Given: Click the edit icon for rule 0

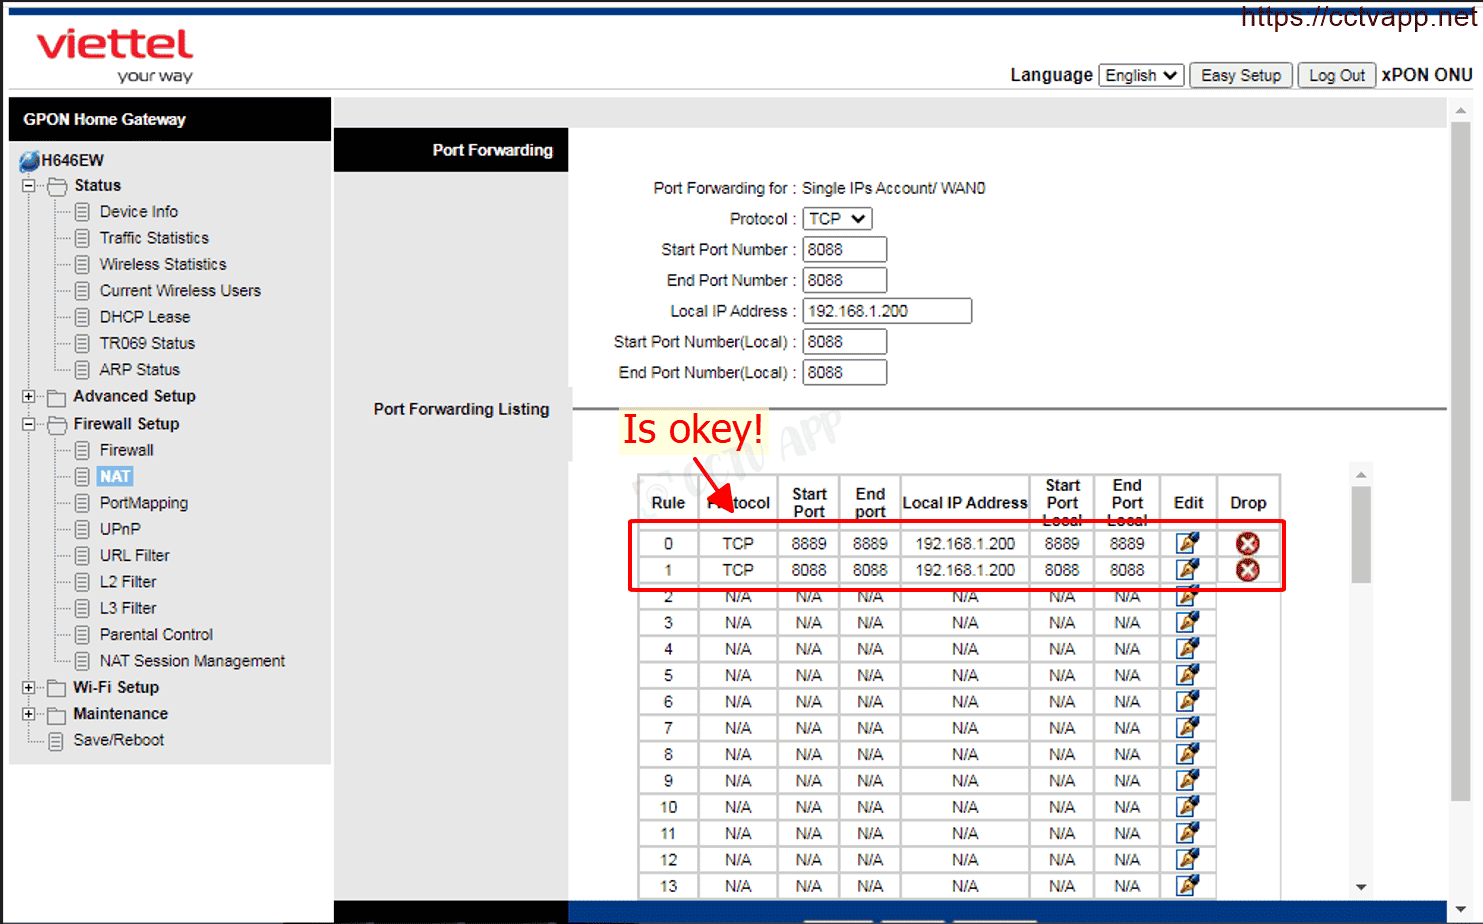Looking at the screenshot, I should (x=1187, y=543).
